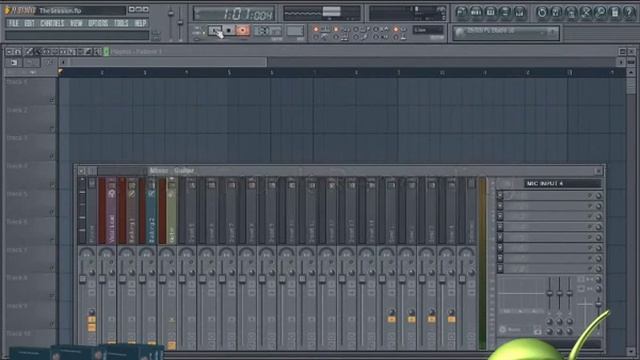Click the render/export tools icon

coord(586,12)
